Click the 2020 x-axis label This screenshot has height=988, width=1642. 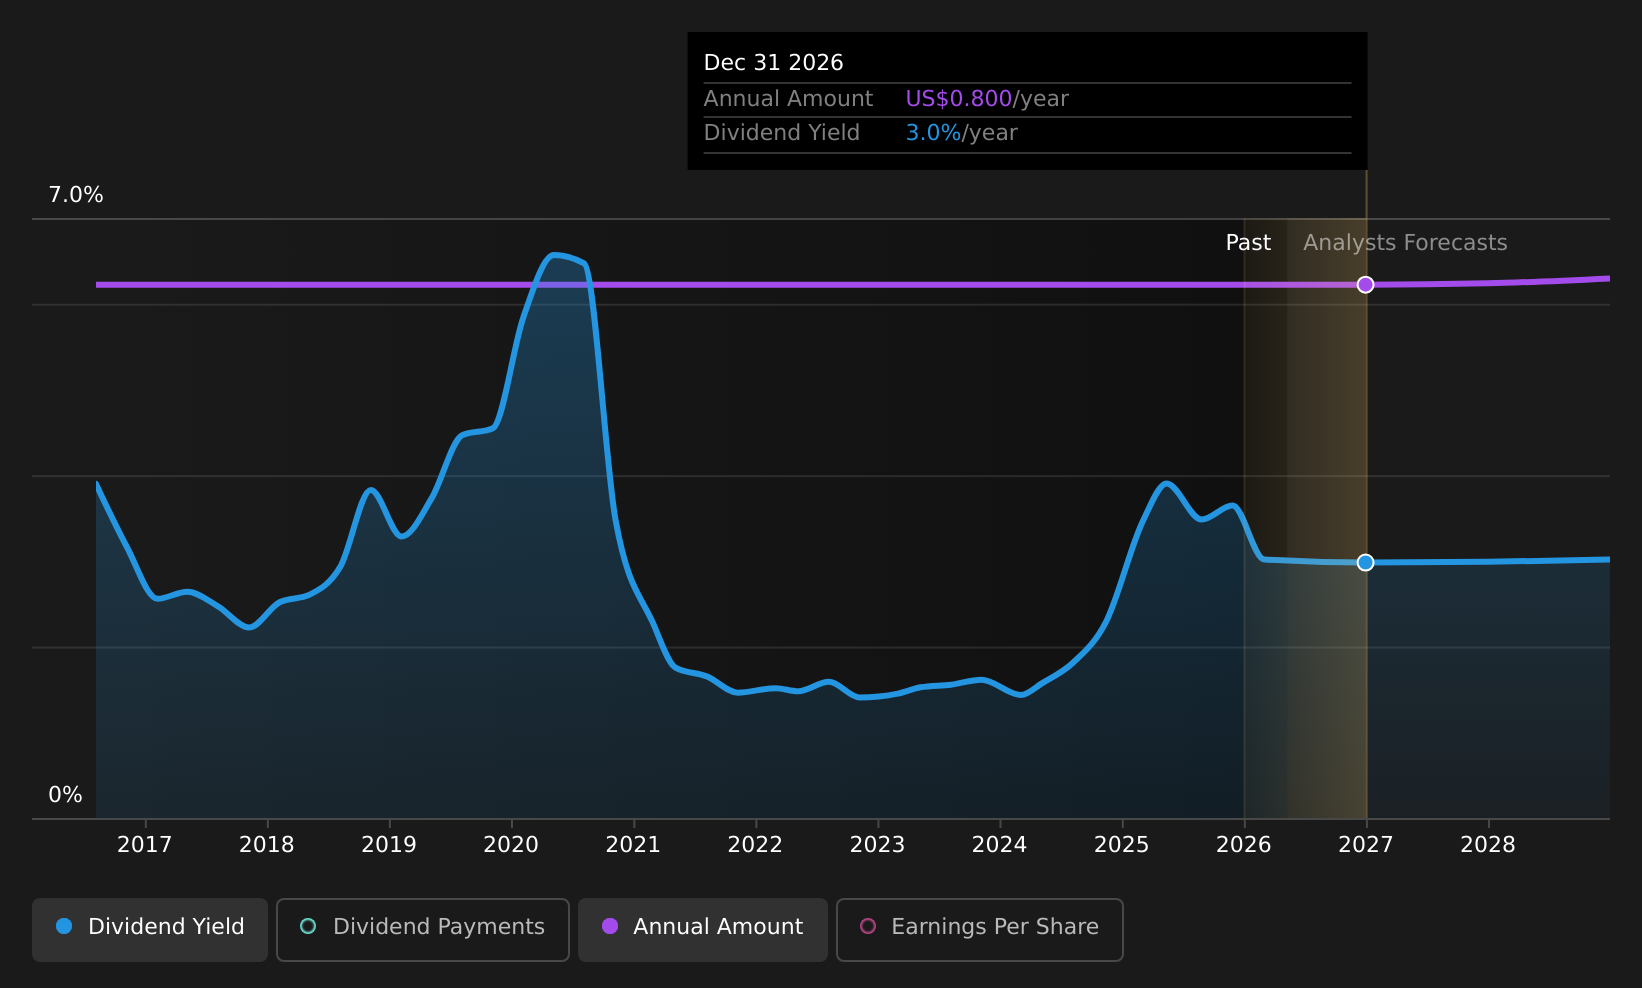pos(511,845)
